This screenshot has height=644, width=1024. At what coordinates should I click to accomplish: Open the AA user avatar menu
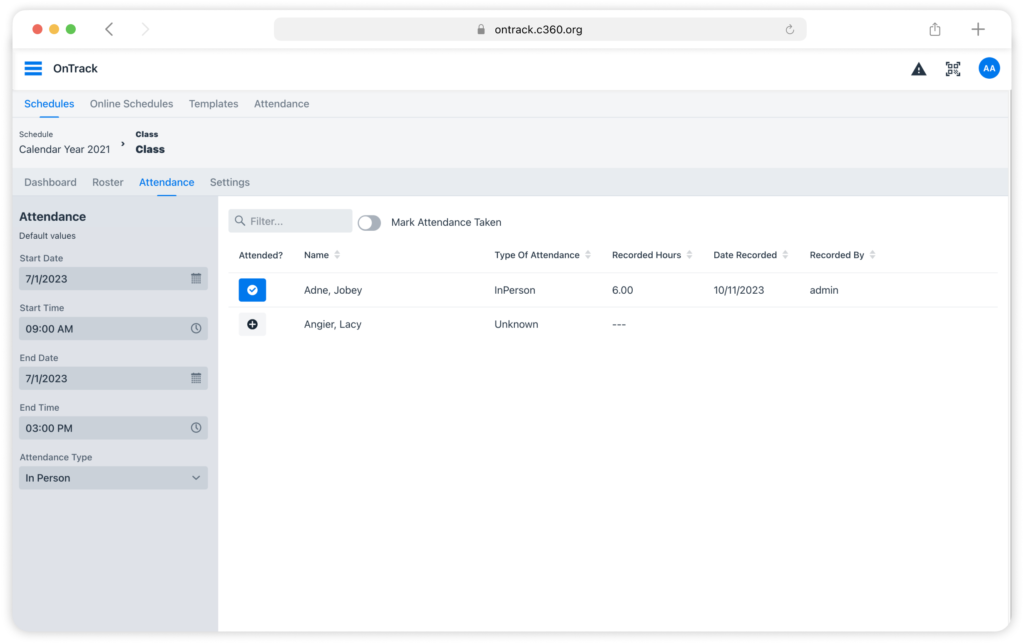989,69
